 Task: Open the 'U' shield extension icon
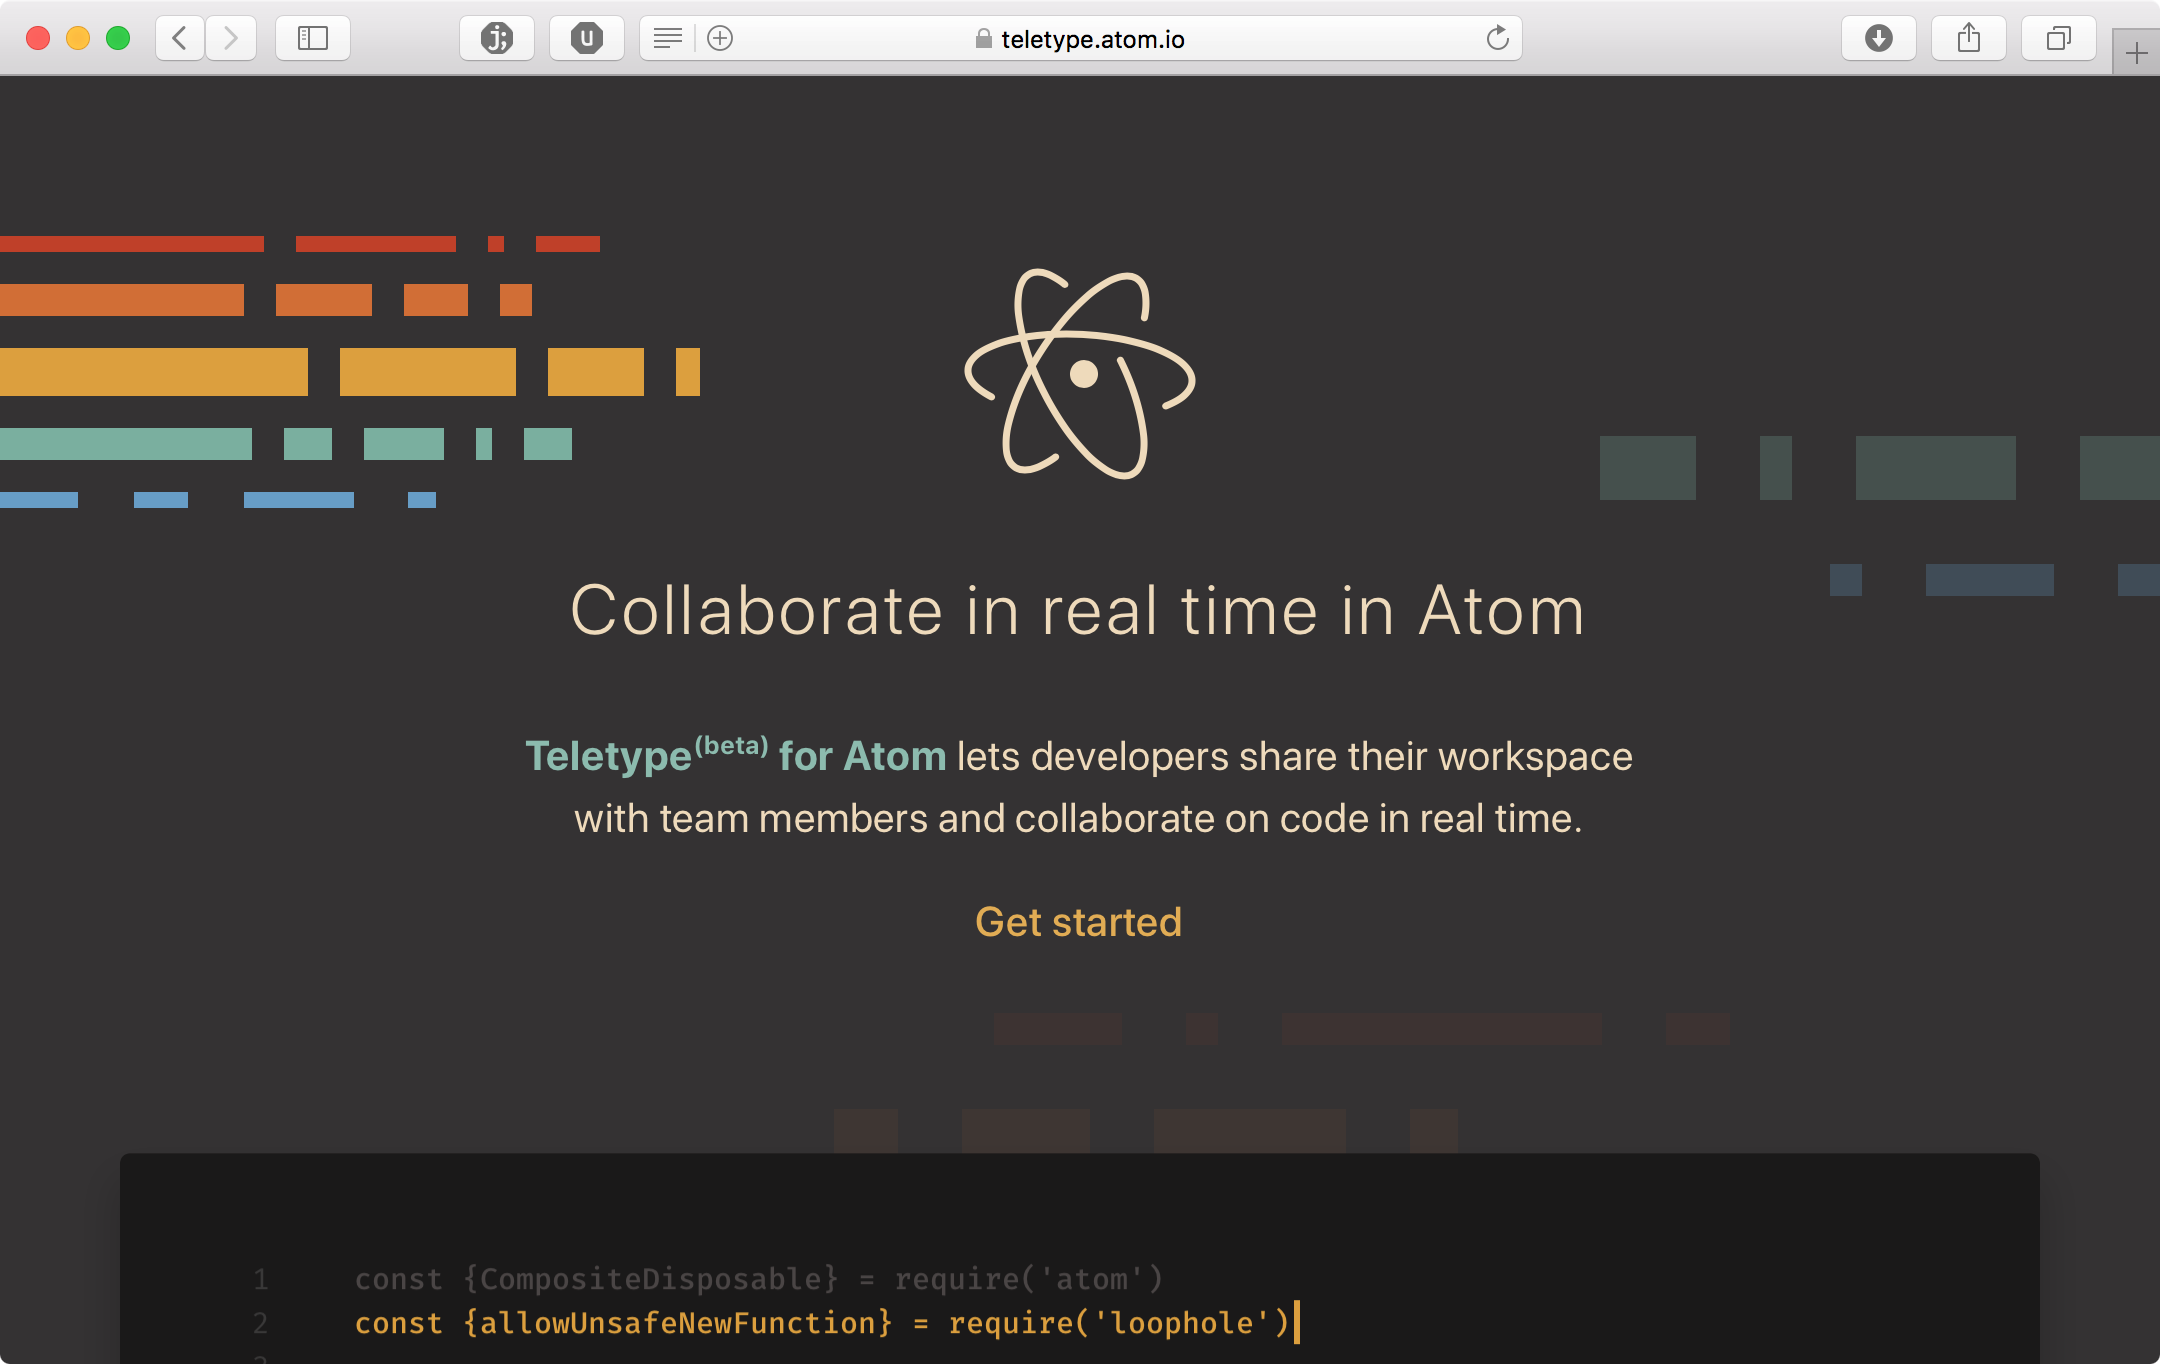tap(587, 38)
